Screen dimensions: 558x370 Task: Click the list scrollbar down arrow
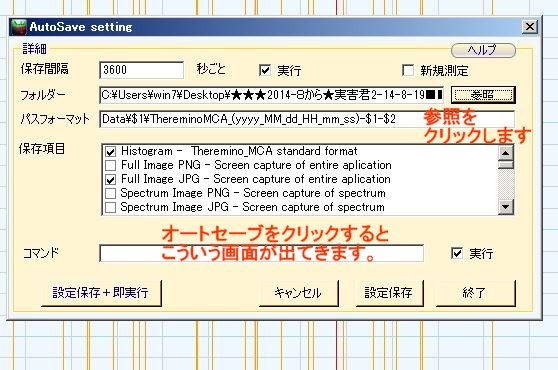click(506, 207)
